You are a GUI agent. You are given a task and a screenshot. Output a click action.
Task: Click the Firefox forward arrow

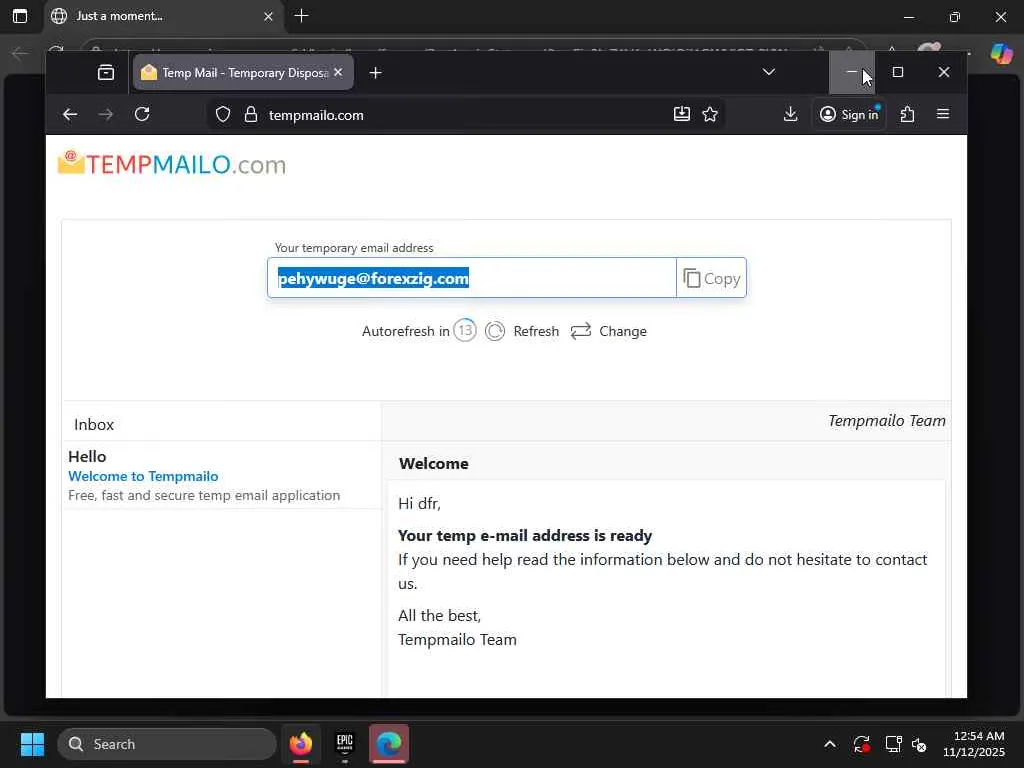(106, 114)
